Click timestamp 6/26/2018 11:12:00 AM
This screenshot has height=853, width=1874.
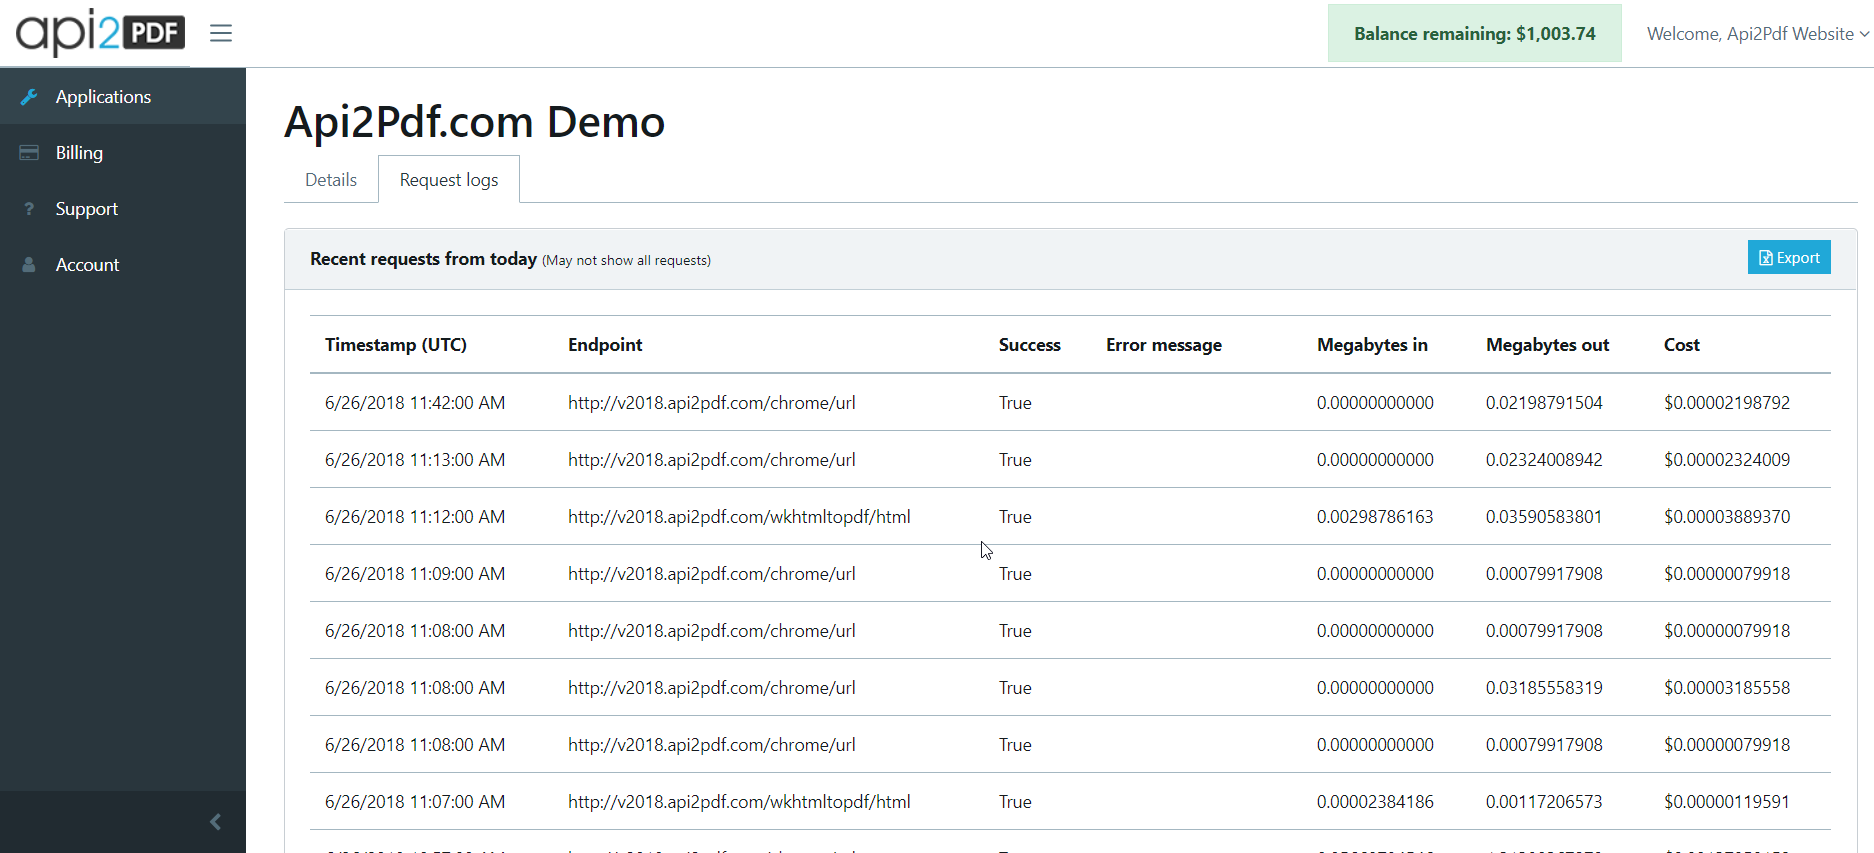click(415, 517)
